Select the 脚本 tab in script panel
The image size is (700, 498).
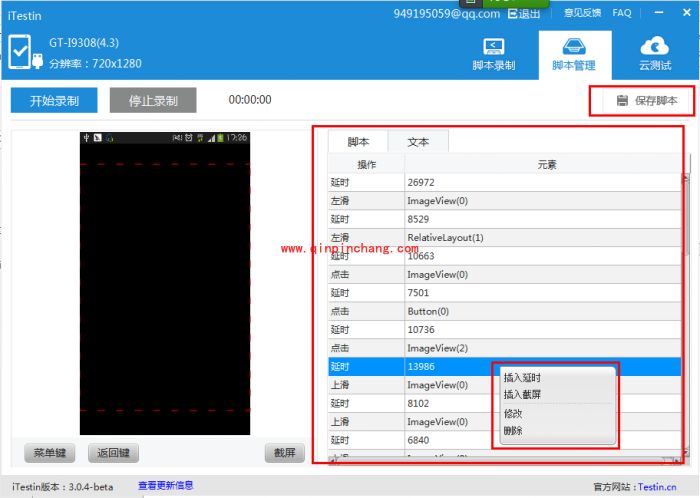pos(358,142)
